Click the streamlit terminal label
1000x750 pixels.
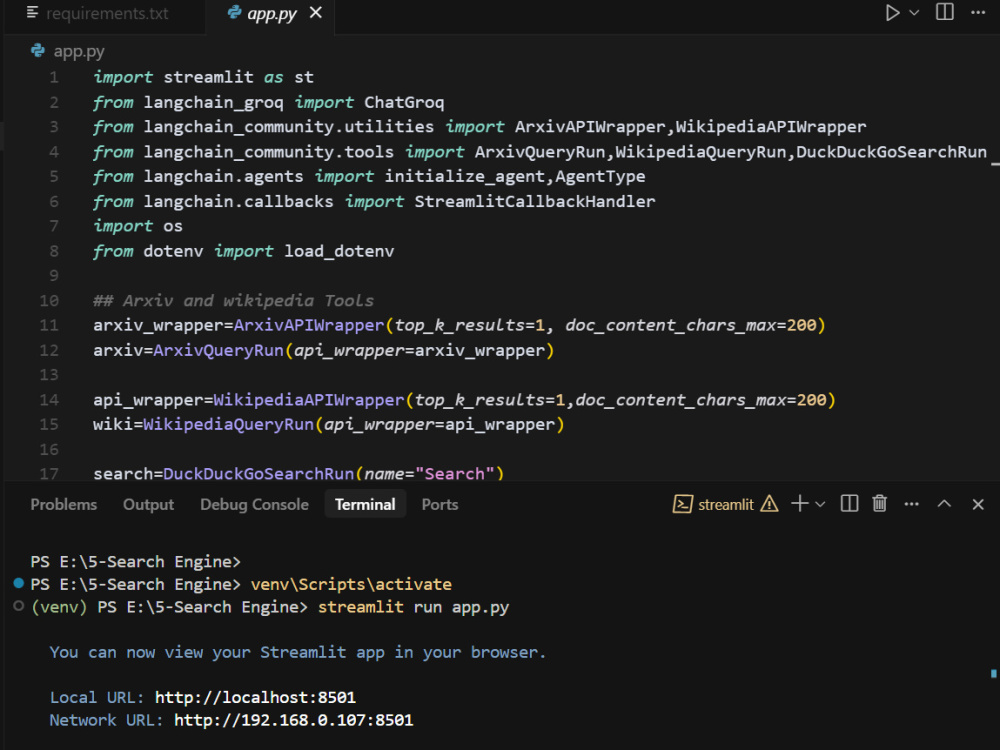(x=726, y=504)
